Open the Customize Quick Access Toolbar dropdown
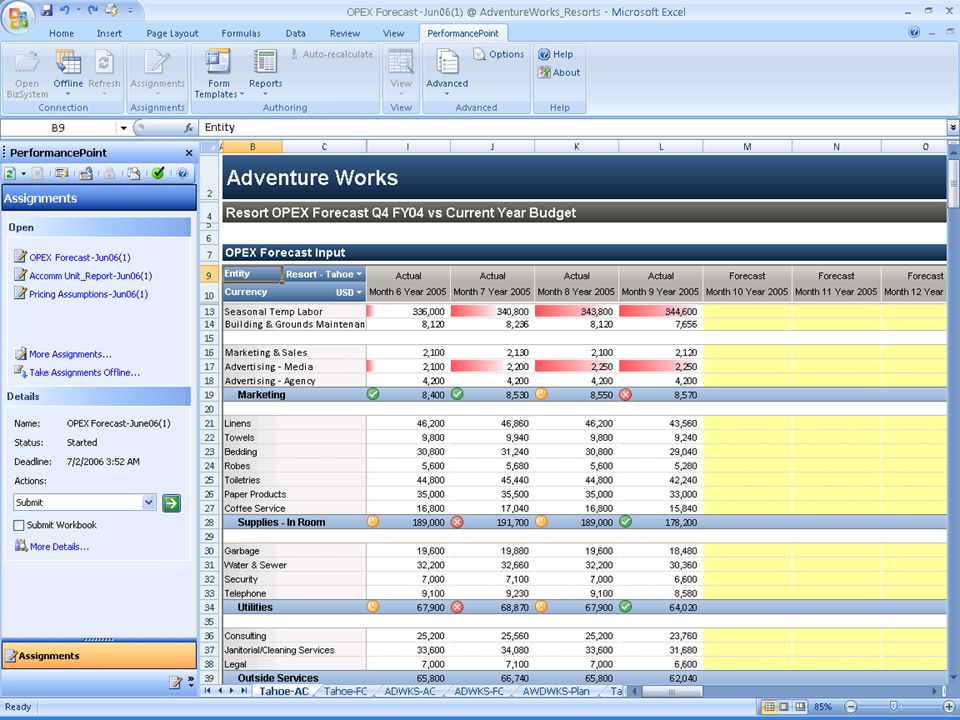 pyautogui.click(x=130, y=10)
